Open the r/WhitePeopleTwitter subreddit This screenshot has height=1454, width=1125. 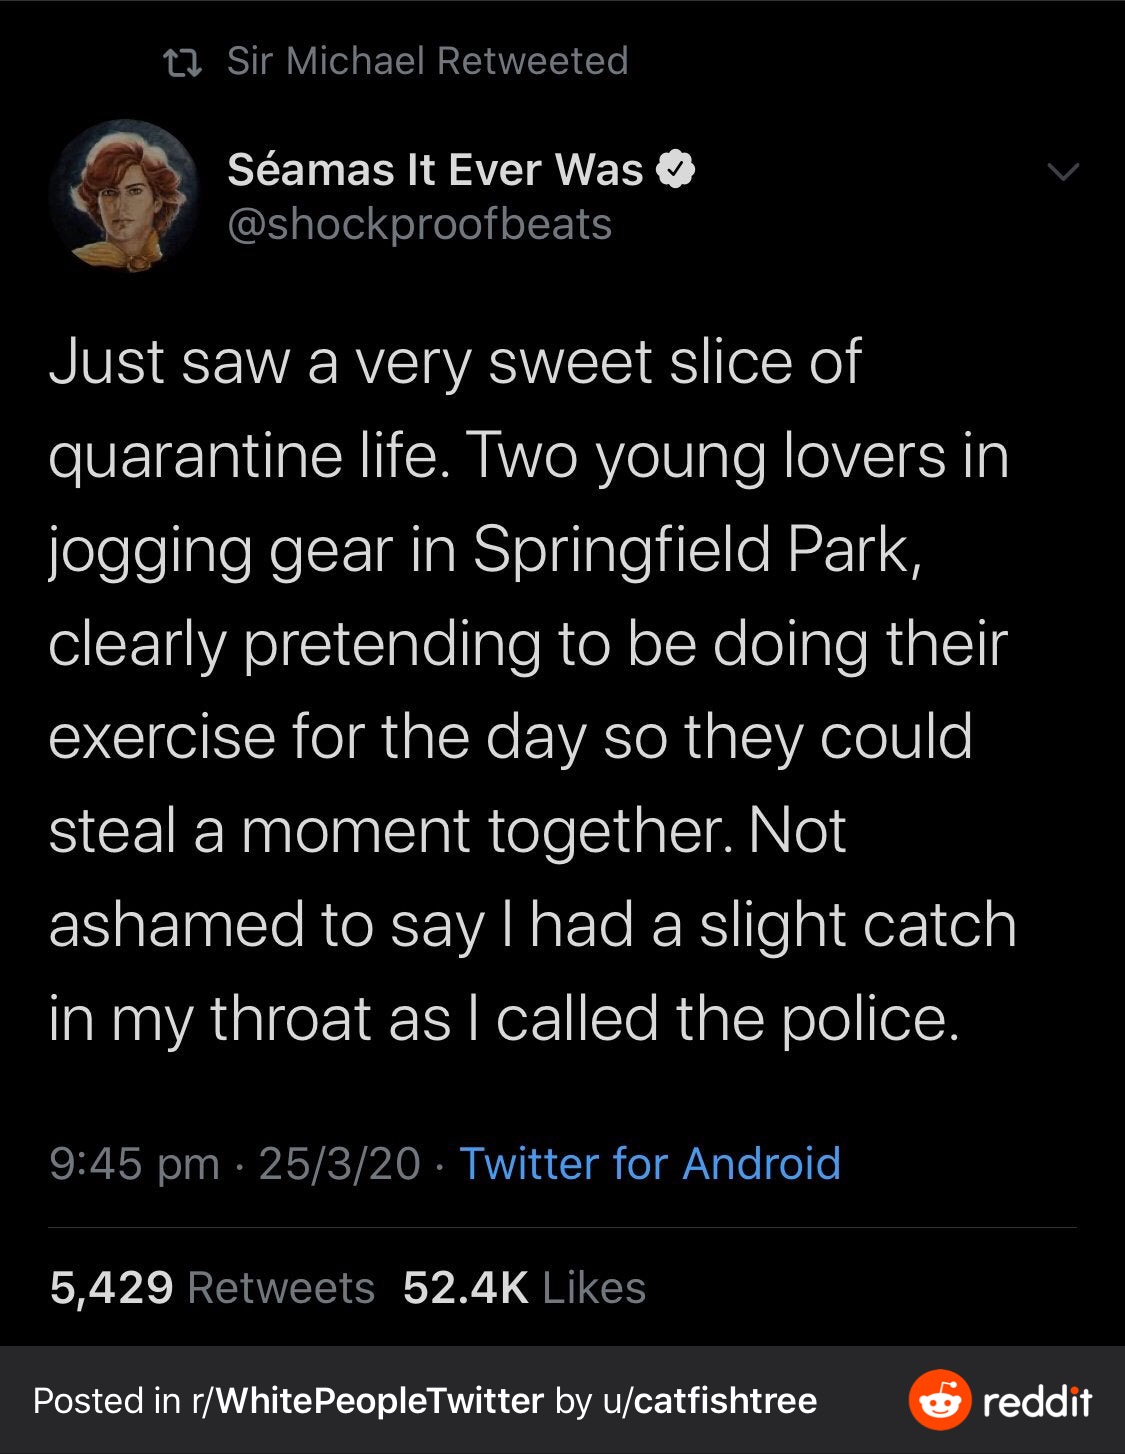pos(367,1401)
